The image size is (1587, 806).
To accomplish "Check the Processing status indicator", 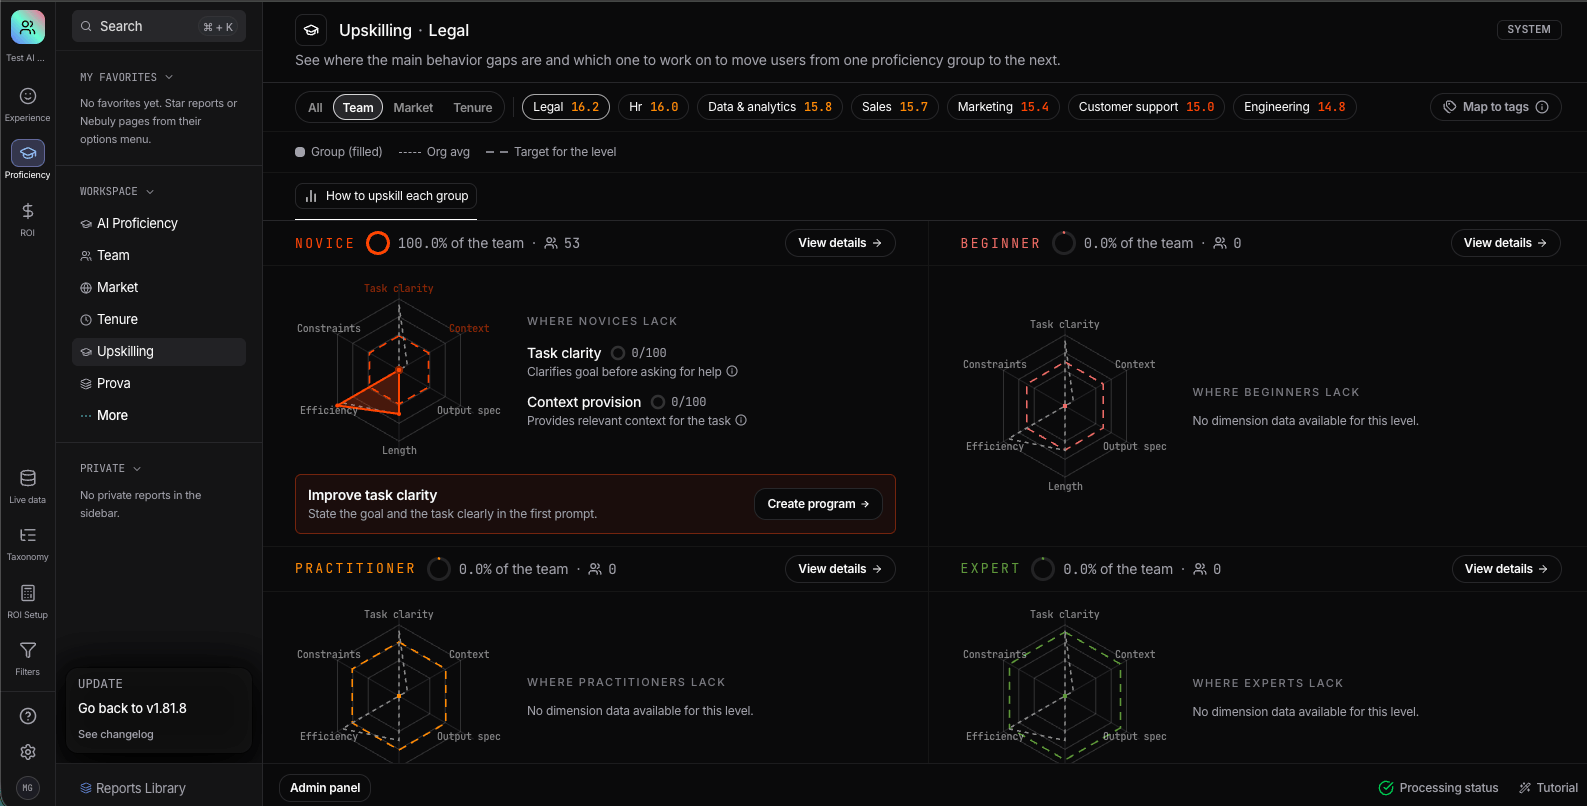I will pos(1438,788).
